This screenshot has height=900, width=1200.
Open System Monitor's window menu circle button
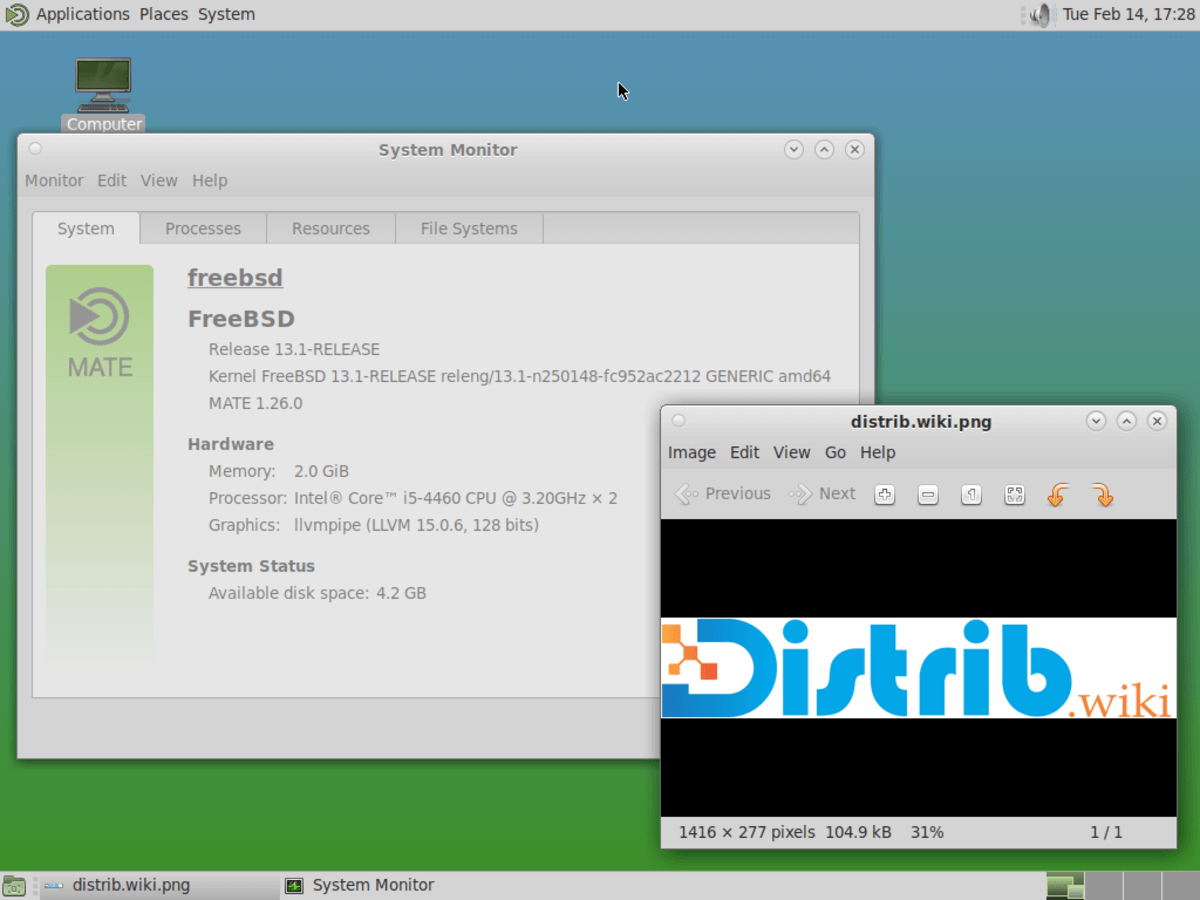coord(35,149)
